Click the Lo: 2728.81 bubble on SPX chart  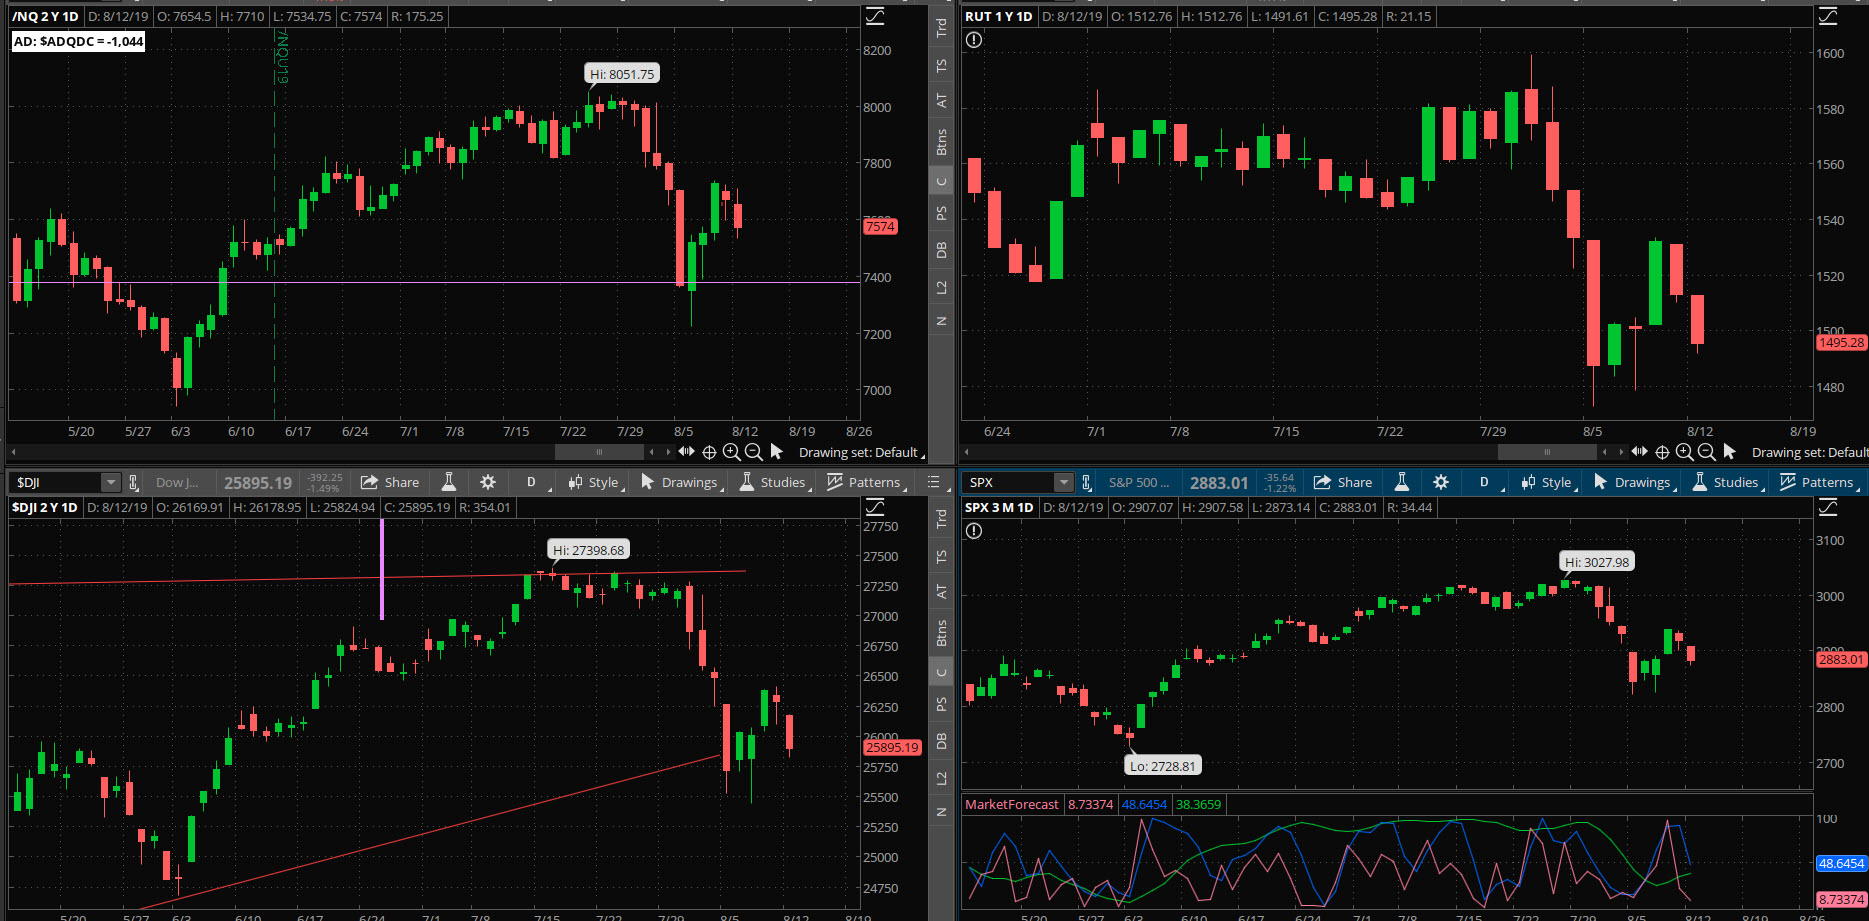[1163, 766]
